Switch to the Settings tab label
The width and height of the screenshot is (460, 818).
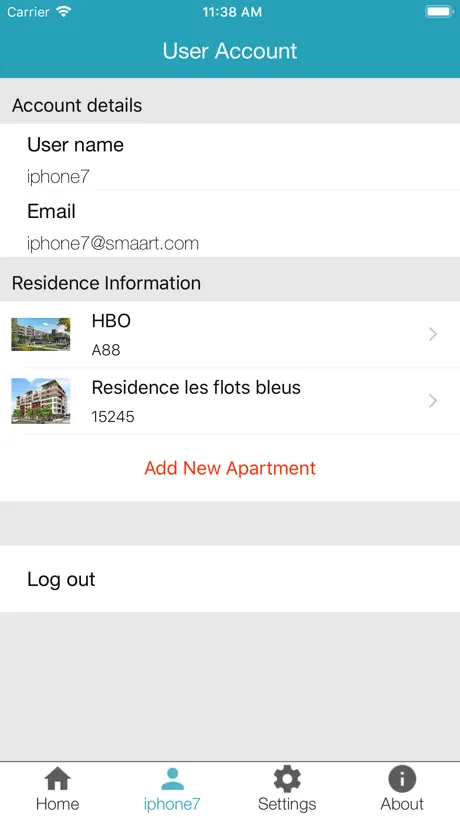[287, 804]
